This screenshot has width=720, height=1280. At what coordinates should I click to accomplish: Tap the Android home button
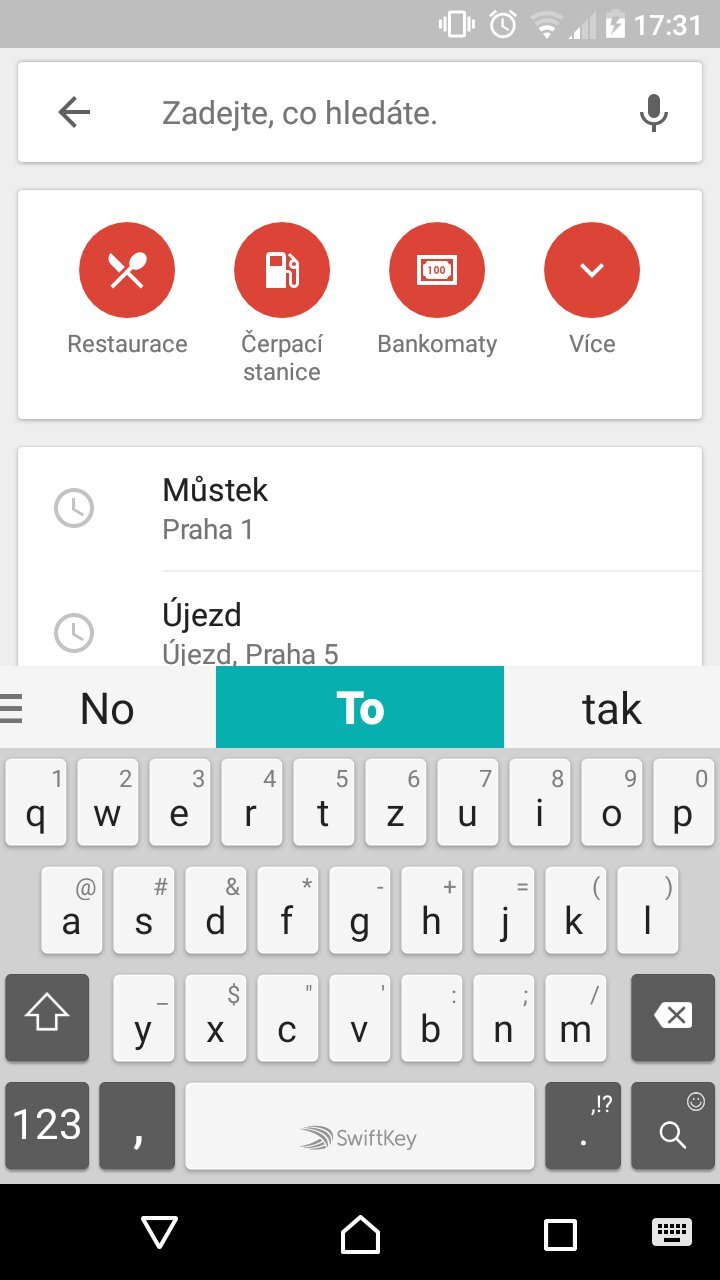coord(360,1234)
